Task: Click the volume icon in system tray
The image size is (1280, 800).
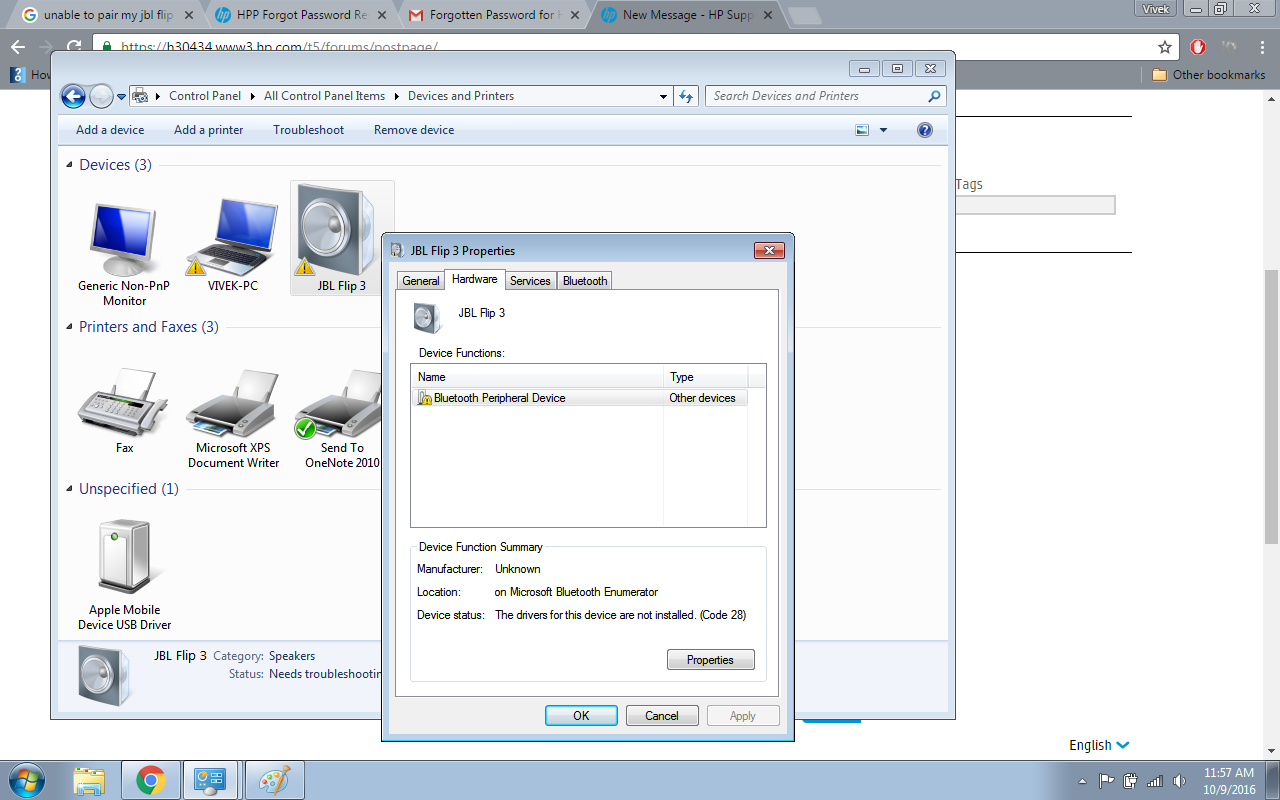Action: point(1180,781)
